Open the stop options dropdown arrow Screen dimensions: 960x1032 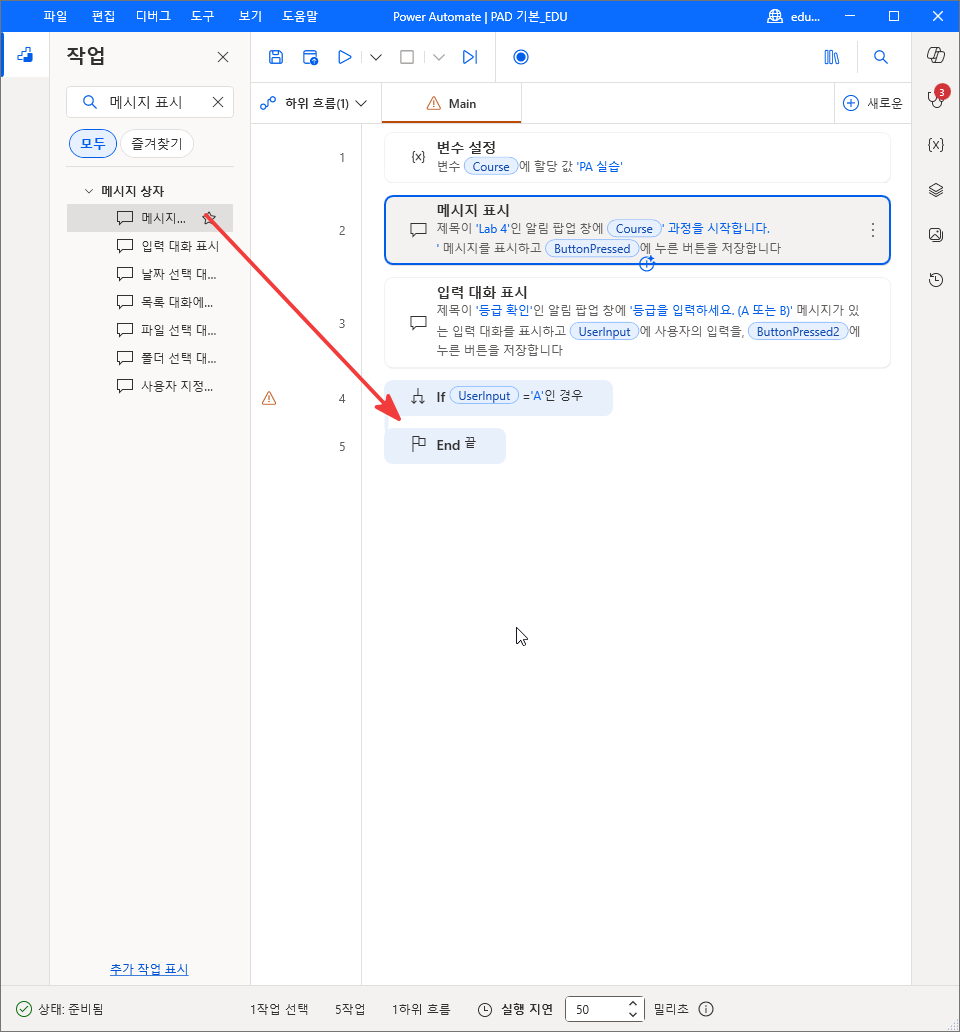pos(439,57)
